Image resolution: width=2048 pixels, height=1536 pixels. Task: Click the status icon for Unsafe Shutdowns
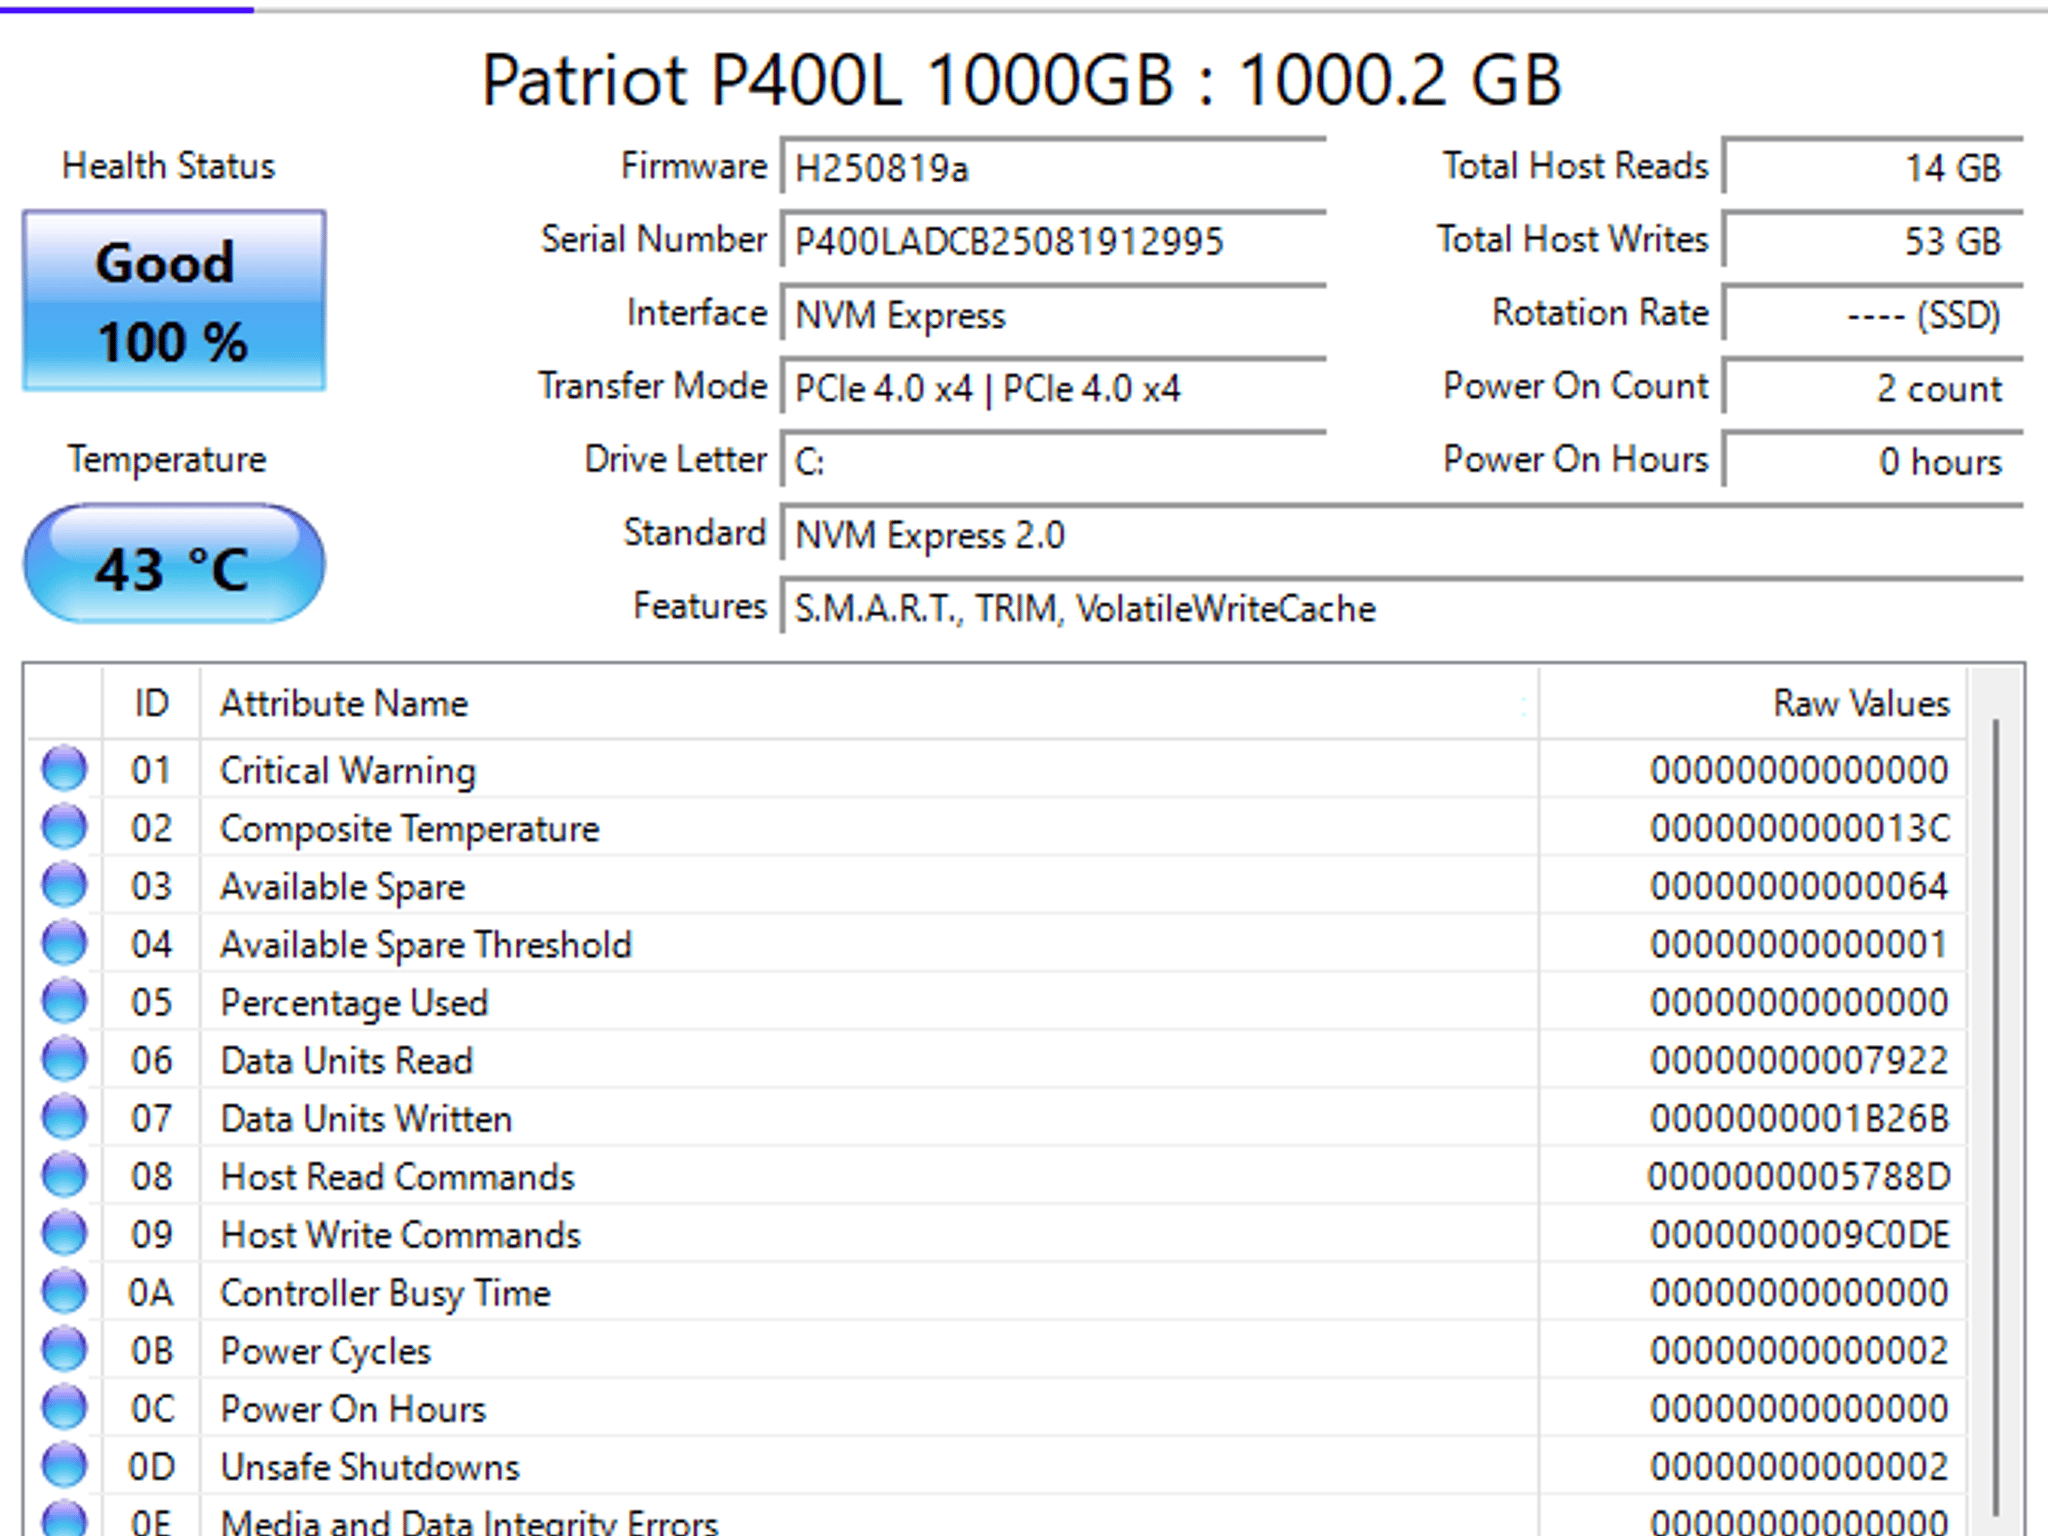(x=65, y=1465)
